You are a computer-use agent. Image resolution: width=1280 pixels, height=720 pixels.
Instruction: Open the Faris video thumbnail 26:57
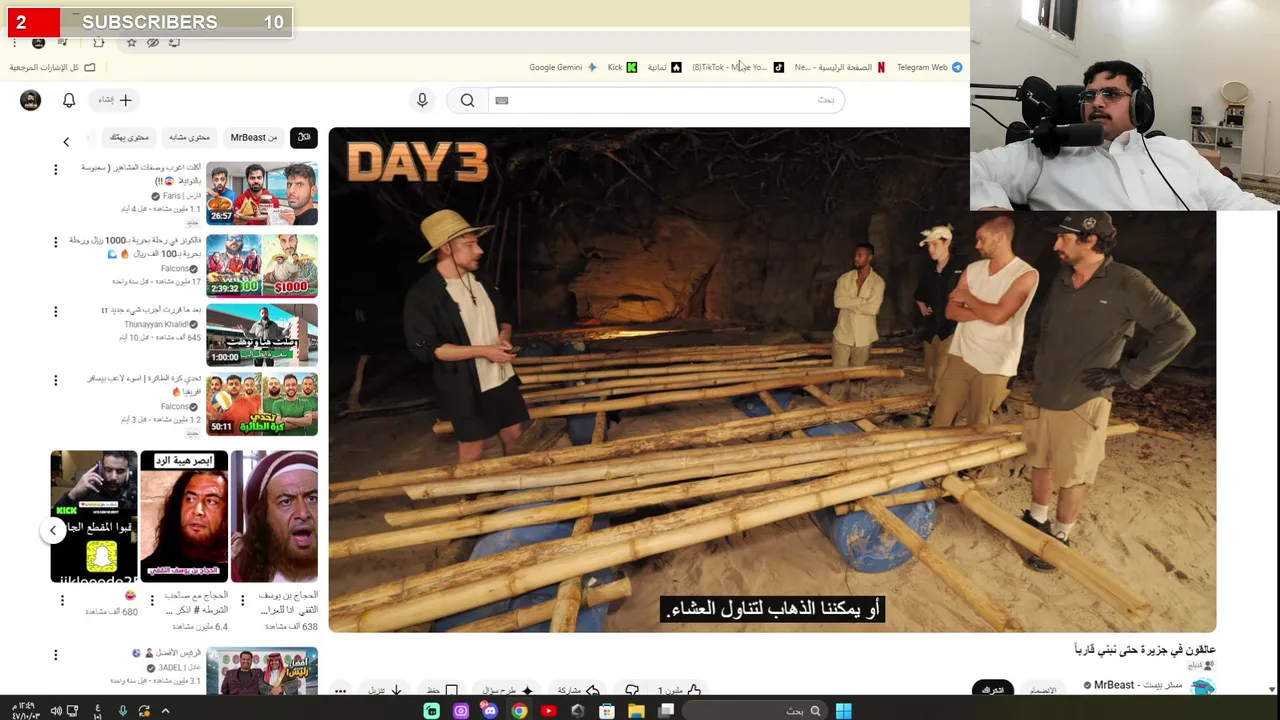[x=262, y=193]
